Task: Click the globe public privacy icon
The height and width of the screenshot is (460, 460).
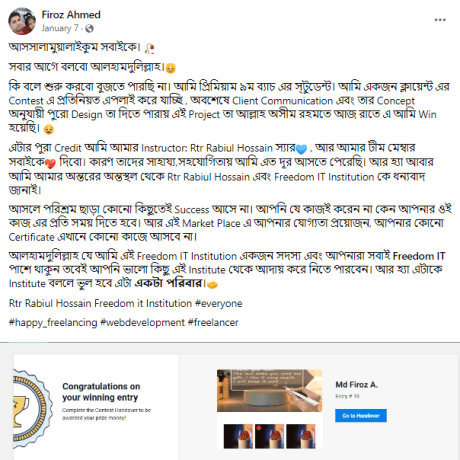Action: (x=89, y=29)
